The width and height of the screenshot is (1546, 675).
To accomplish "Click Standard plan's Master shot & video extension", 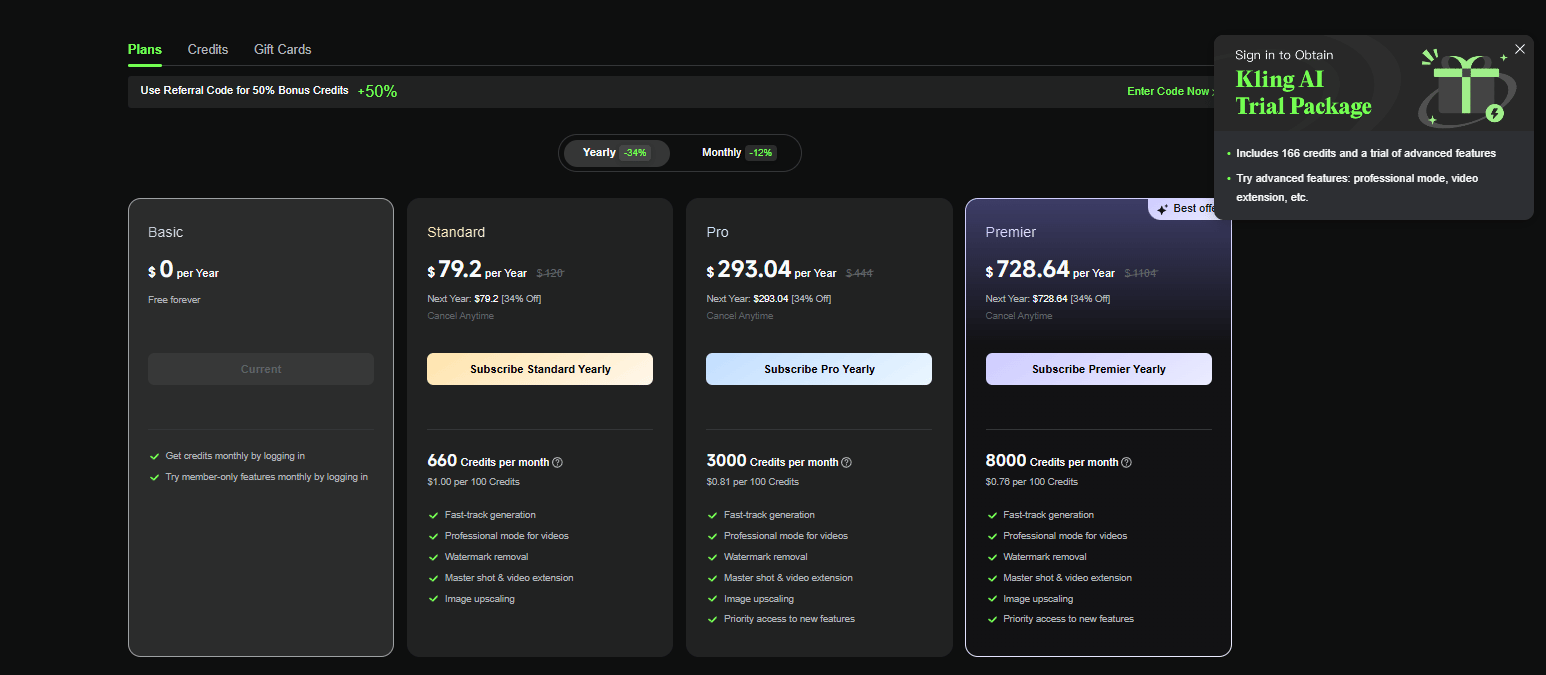I will pyautogui.click(x=509, y=578).
